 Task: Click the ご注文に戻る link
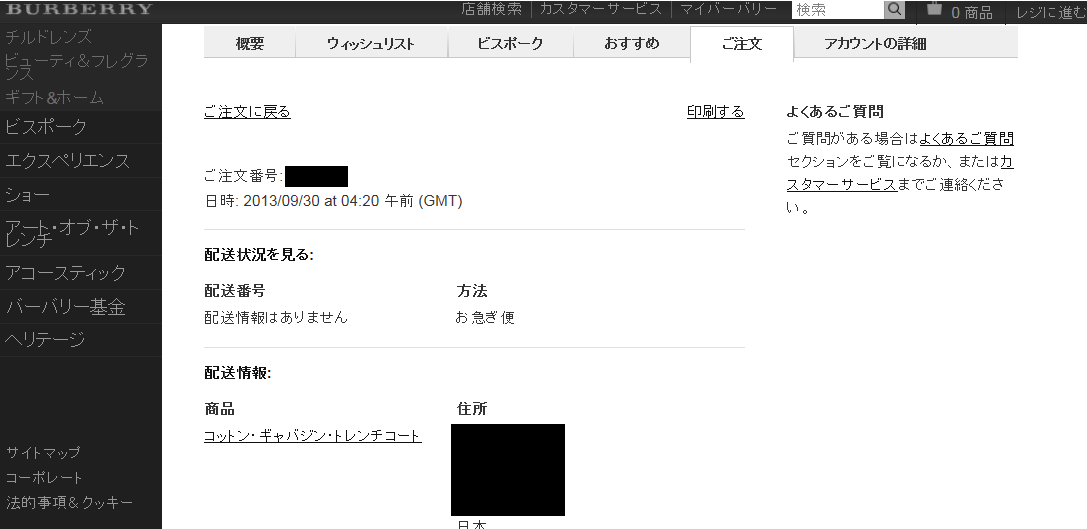247,112
